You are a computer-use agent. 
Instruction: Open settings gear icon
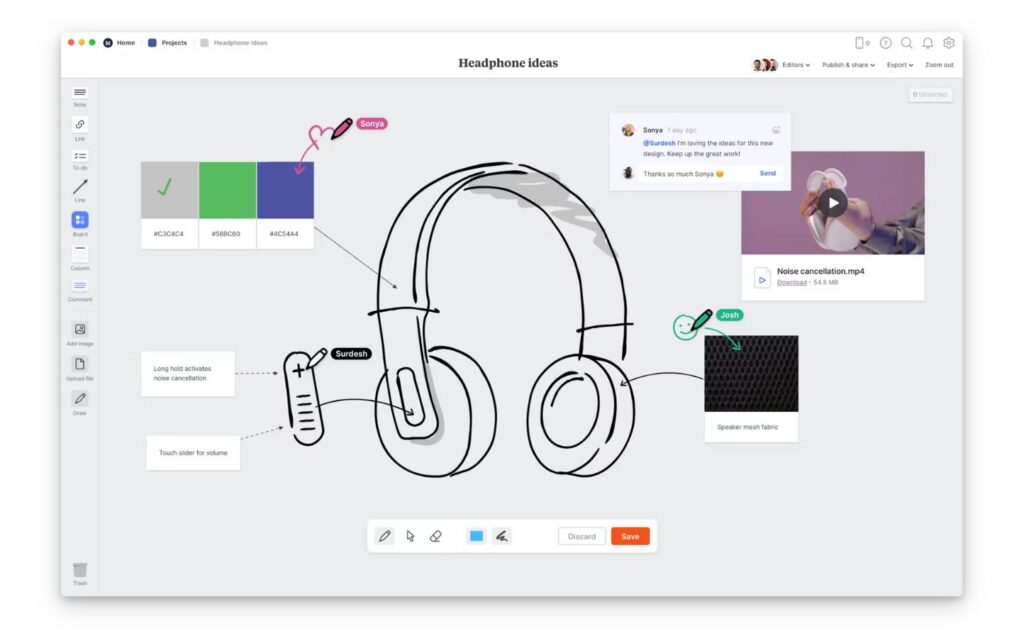pyautogui.click(x=949, y=42)
